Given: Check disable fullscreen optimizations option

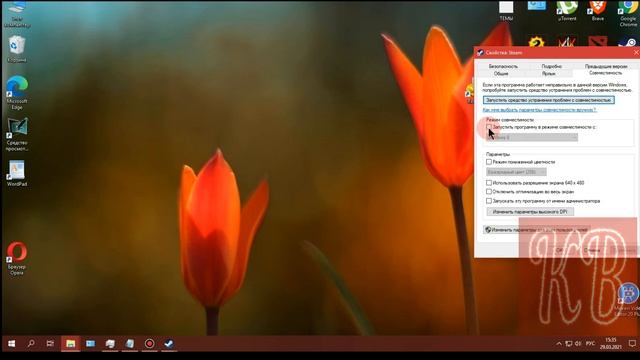Looking at the screenshot, I should (489, 191).
